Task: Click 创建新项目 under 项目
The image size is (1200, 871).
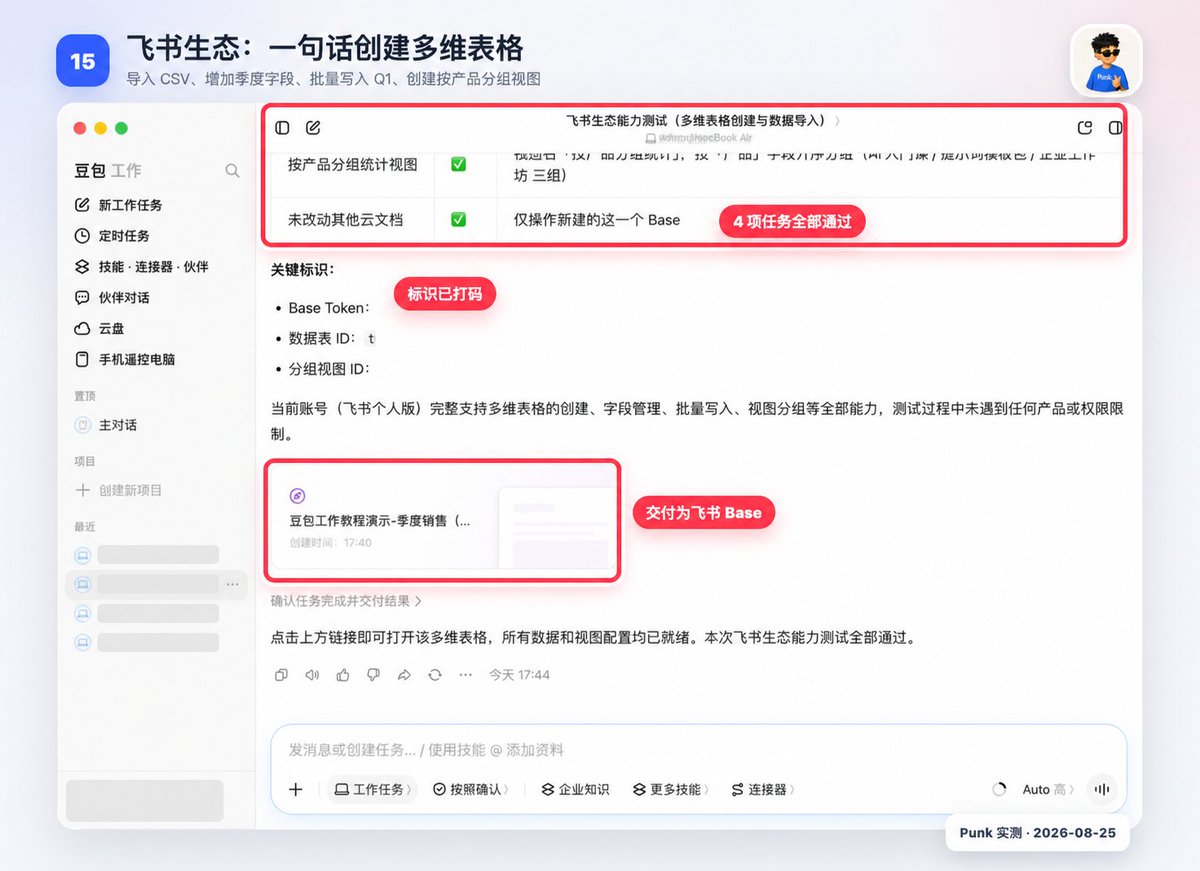Action: click(x=119, y=490)
